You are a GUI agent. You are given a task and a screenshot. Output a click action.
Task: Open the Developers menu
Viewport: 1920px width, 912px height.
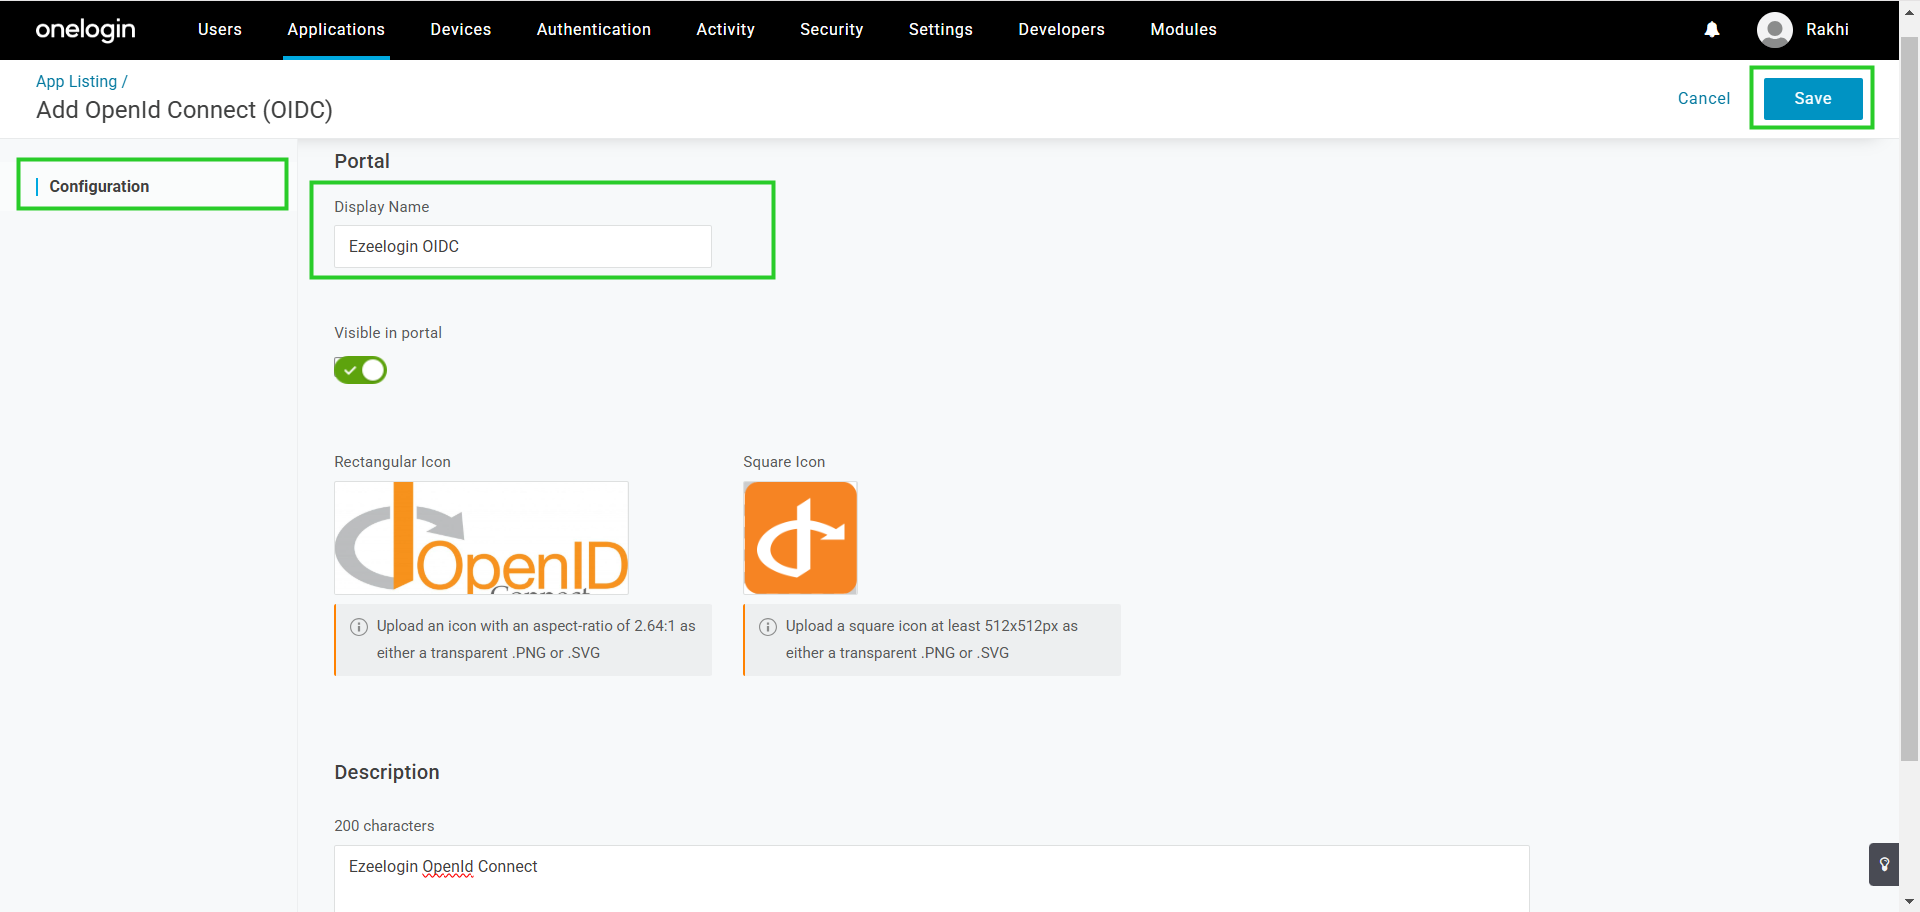tap(1062, 30)
